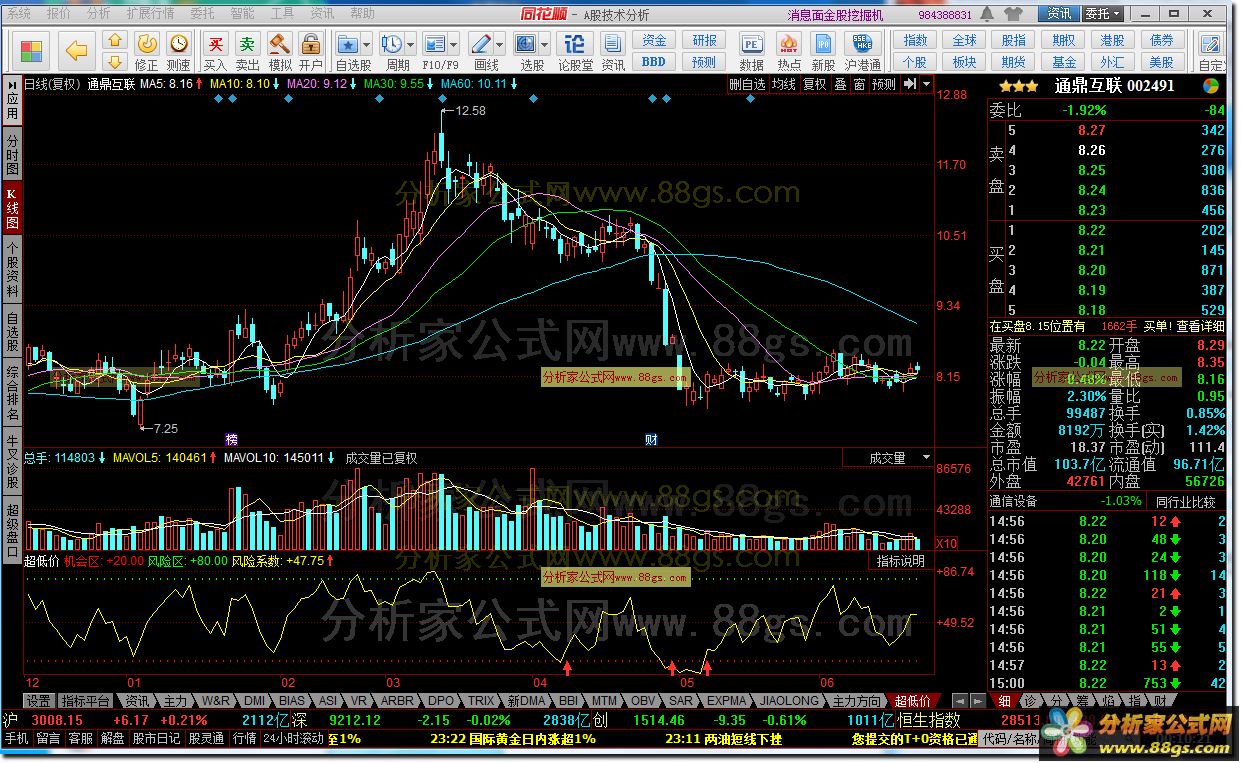Click the 研报 button

[x=704, y=41]
